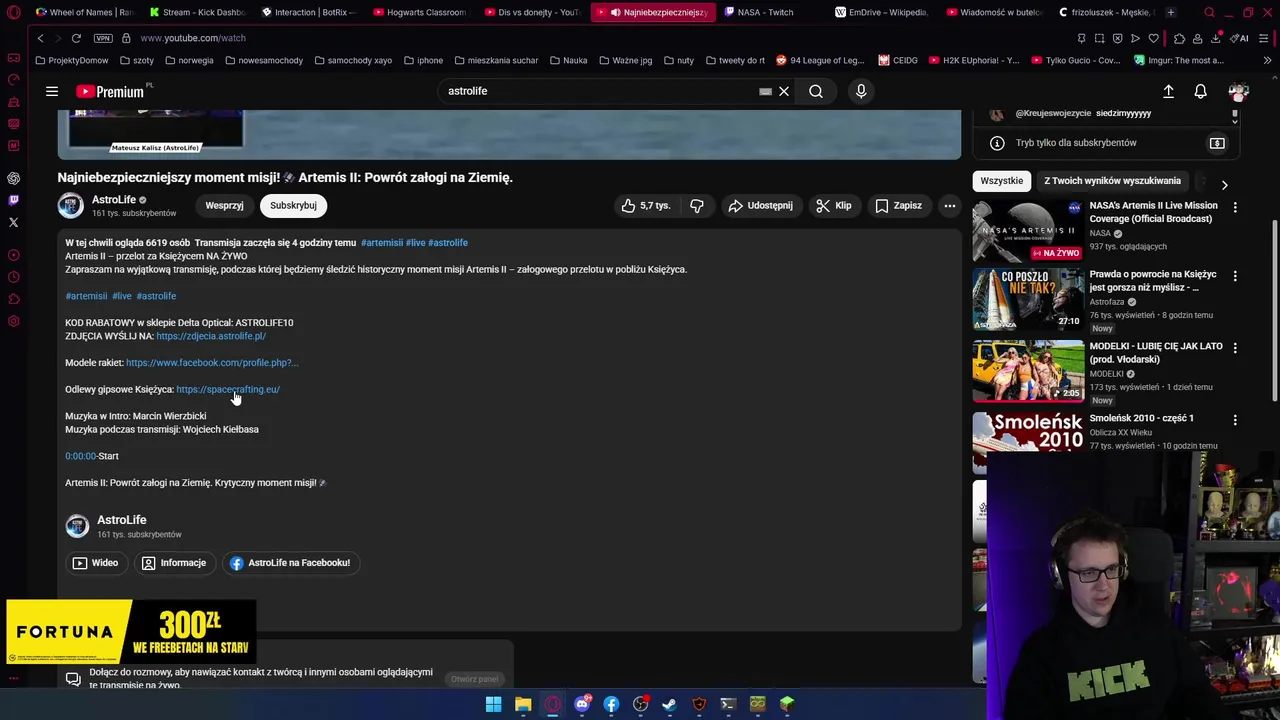The height and width of the screenshot is (720, 1280).
Task: Open Twitch in the Opera sidebar
Action: pos(13,200)
